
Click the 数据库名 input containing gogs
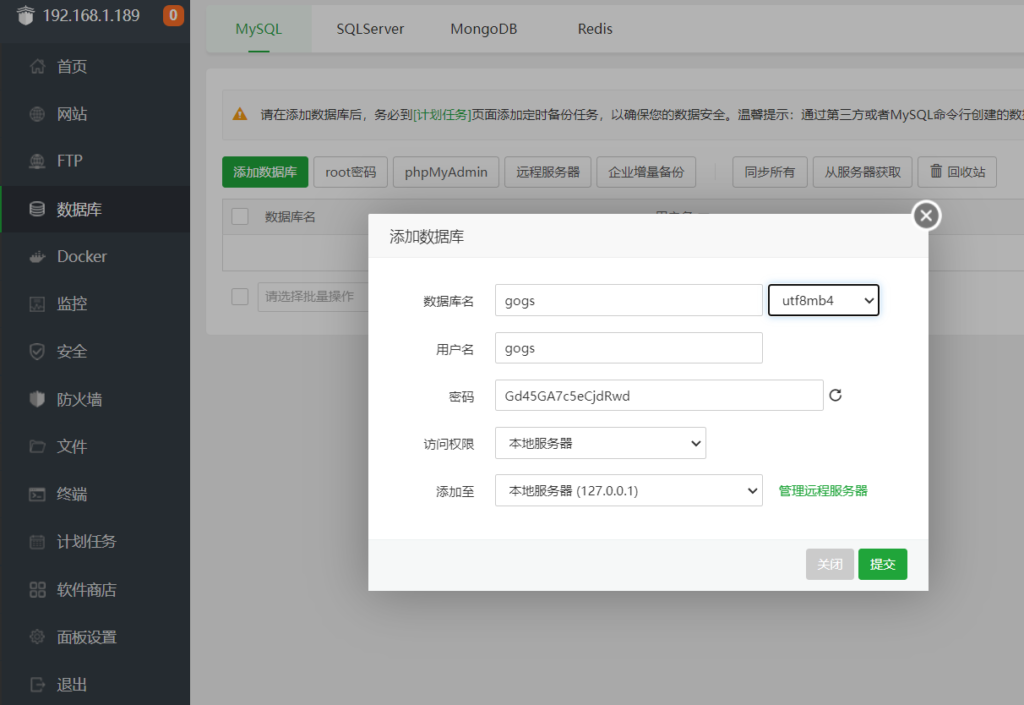tap(628, 300)
